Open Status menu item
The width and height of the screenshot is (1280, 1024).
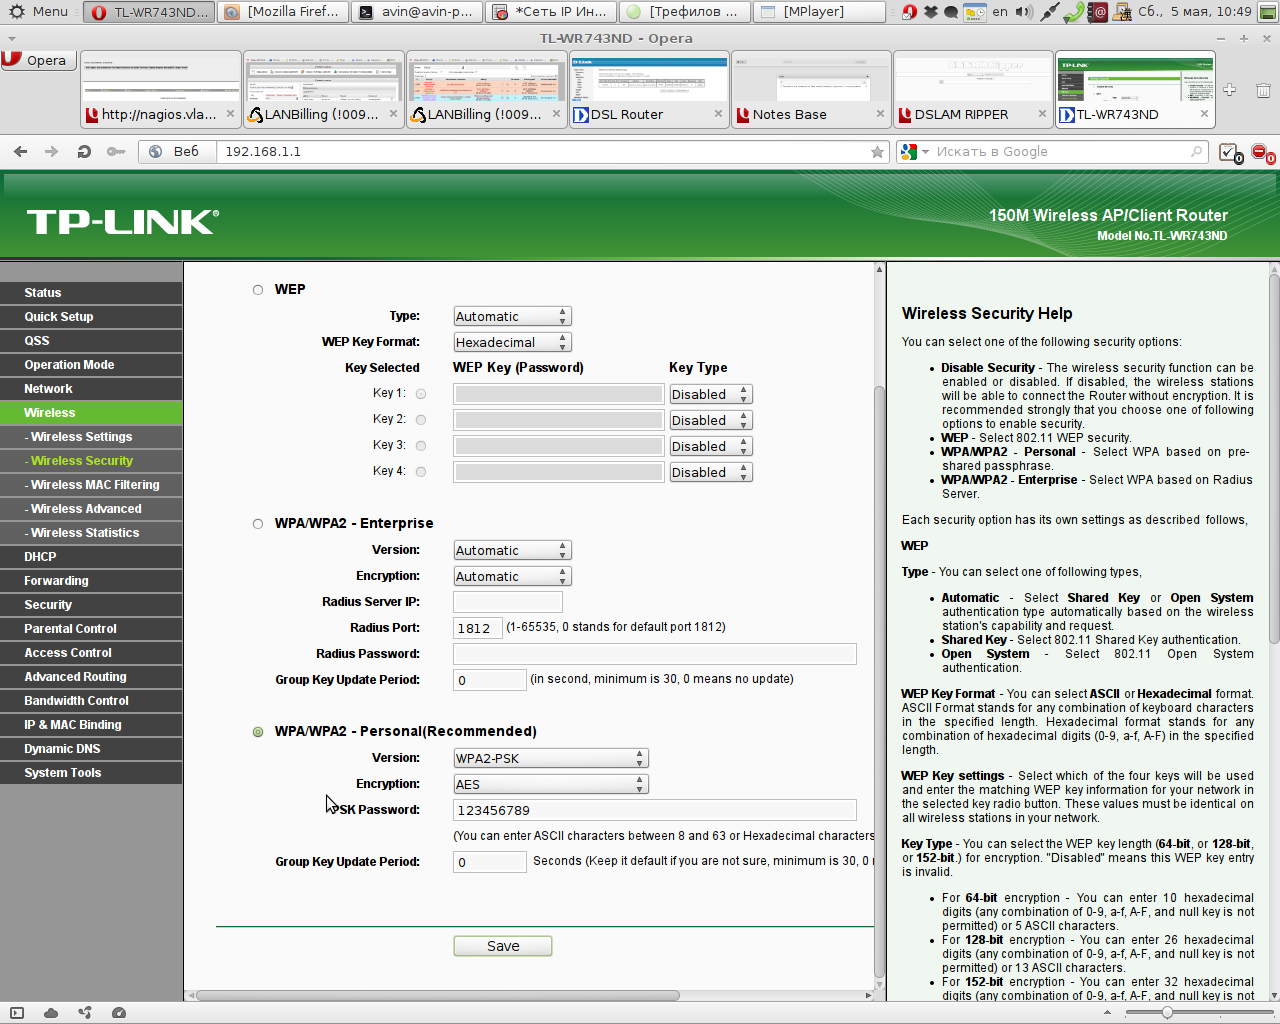tap(91, 293)
